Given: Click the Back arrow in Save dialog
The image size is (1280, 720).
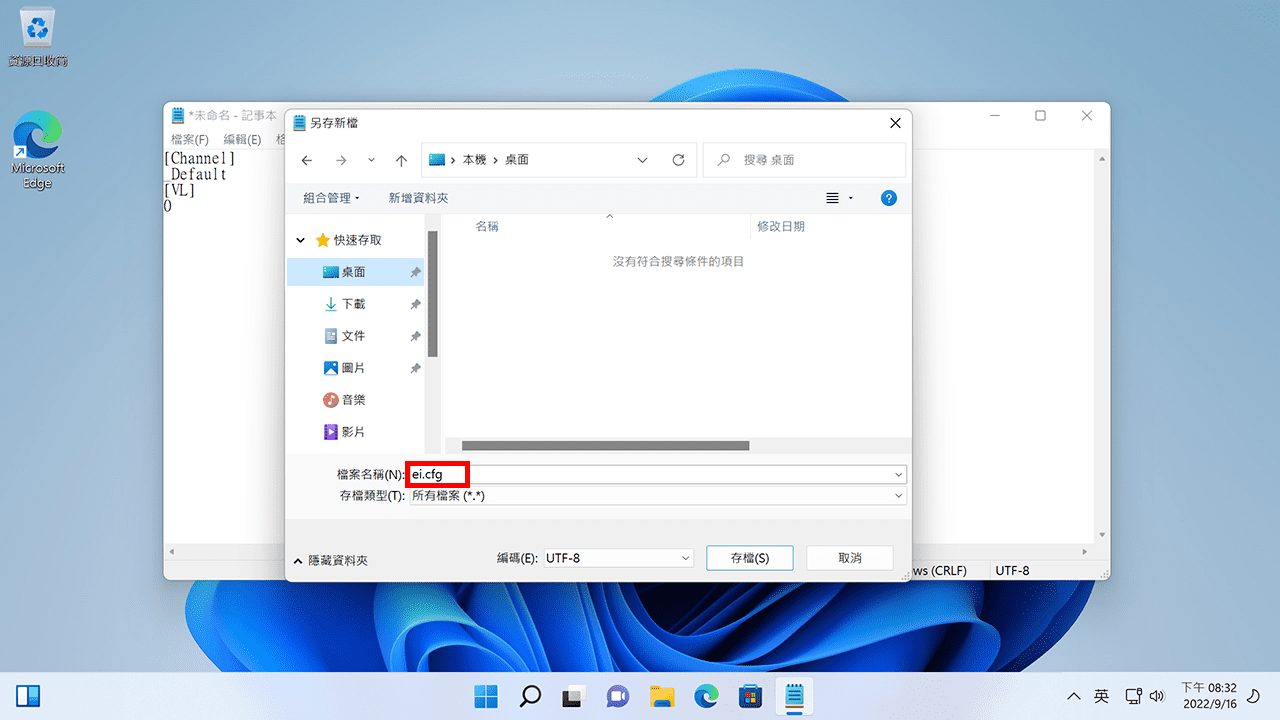Looking at the screenshot, I should click(x=307, y=160).
